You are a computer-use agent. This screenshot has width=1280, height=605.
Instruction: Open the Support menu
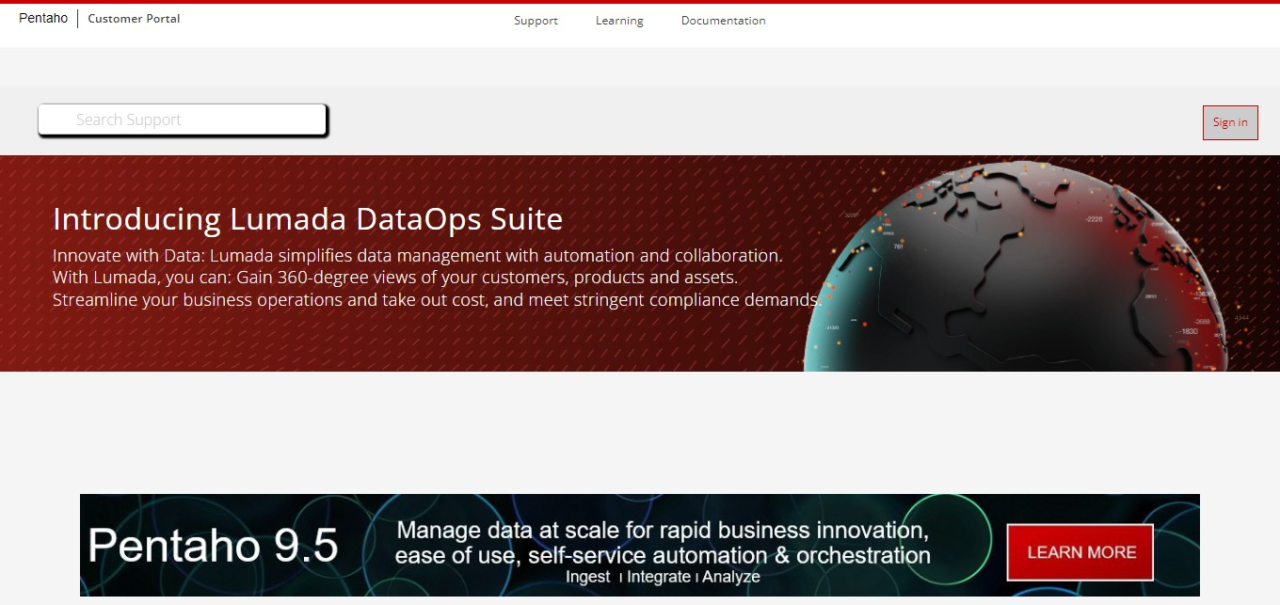(x=536, y=21)
